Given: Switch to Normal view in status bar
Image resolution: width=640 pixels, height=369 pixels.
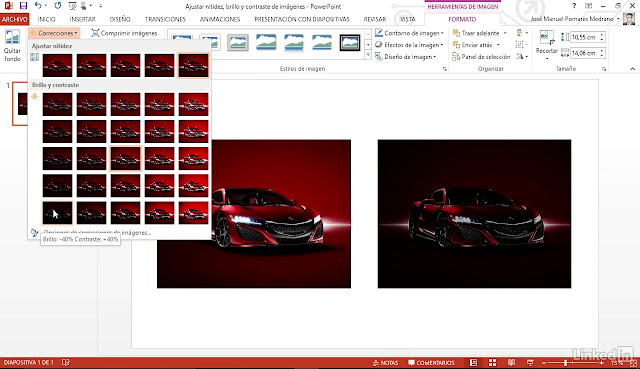Looking at the screenshot, I should click(x=473, y=362).
